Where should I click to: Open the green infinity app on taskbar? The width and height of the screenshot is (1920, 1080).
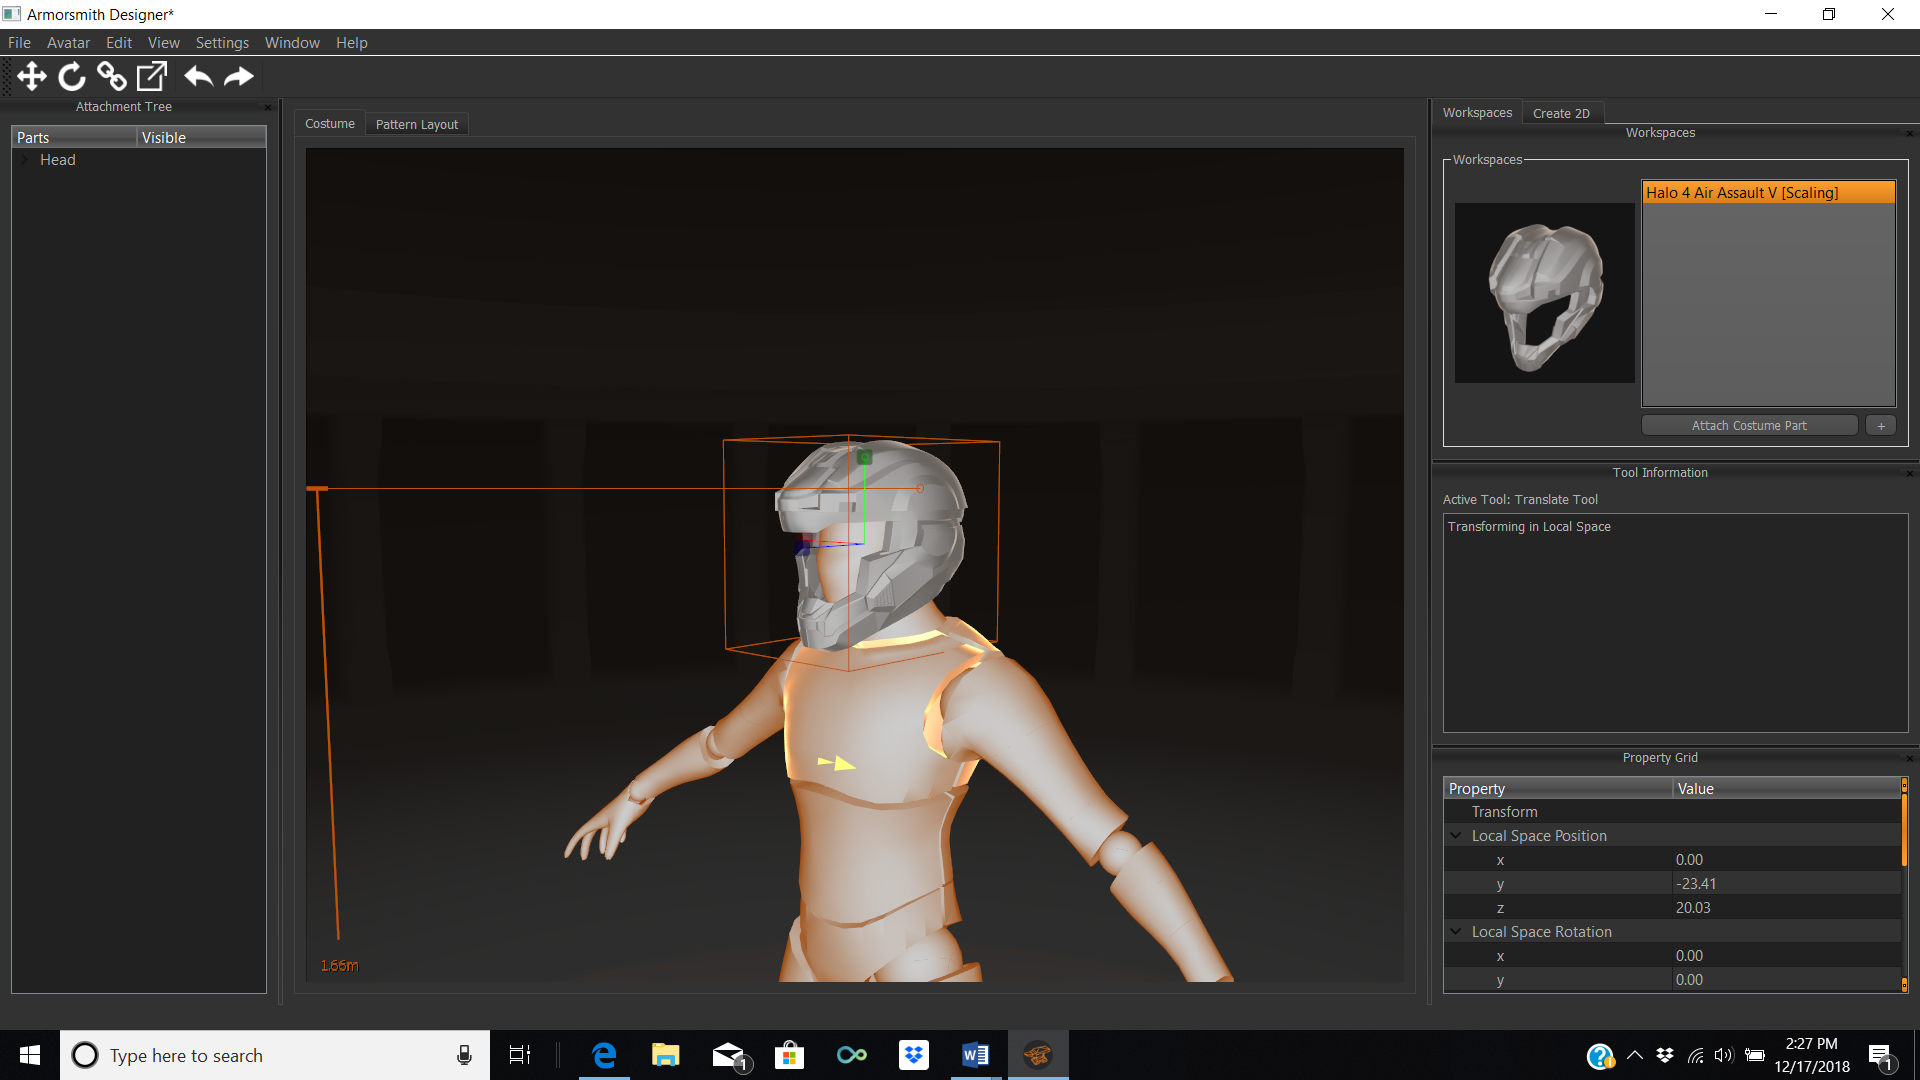[x=852, y=1055]
